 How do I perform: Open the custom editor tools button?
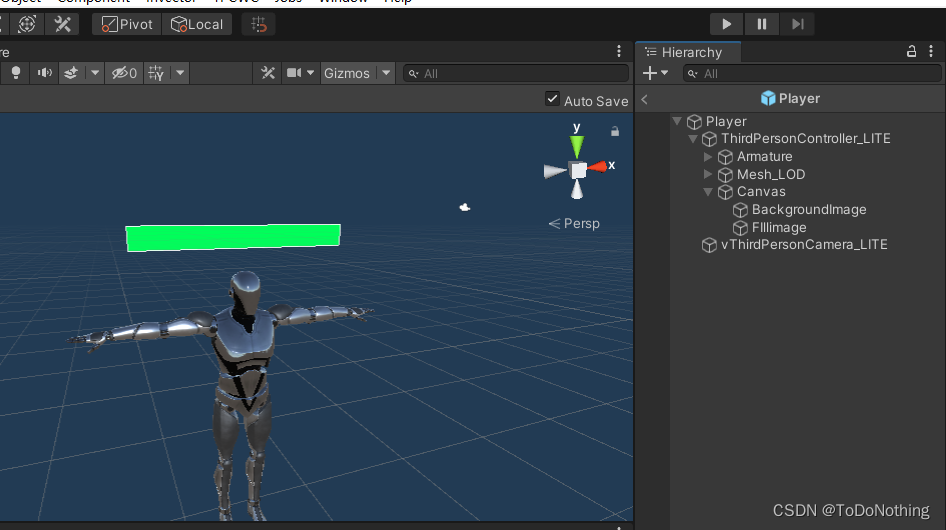tap(62, 24)
